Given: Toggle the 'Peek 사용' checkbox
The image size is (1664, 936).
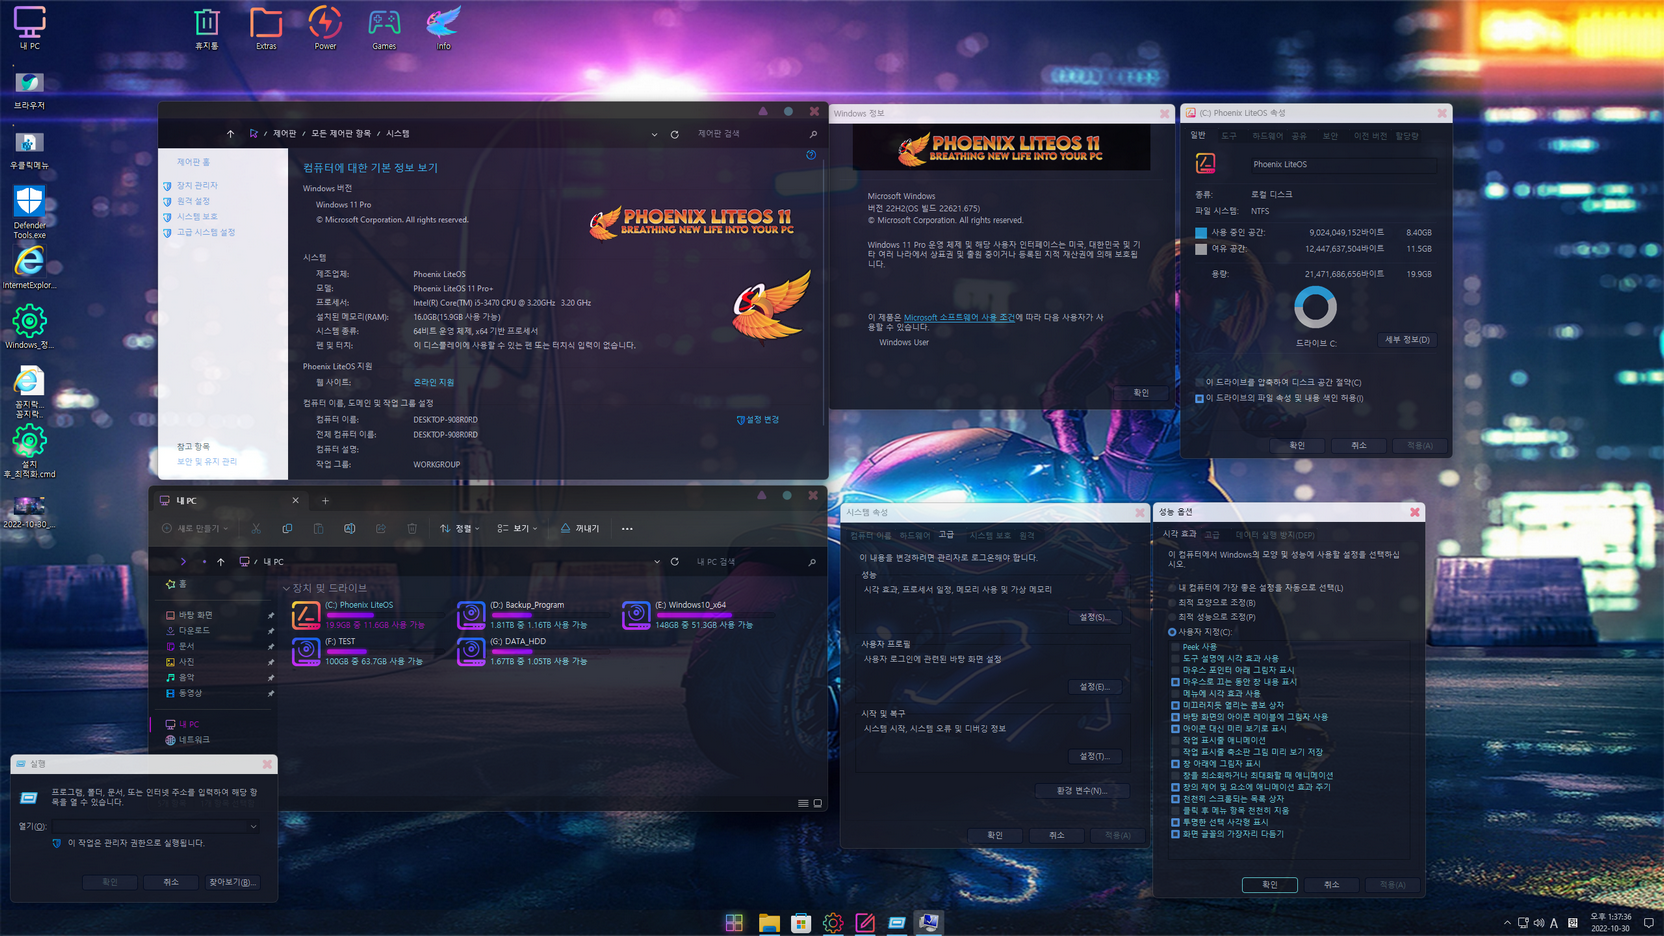Looking at the screenshot, I should (x=1175, y=647).
